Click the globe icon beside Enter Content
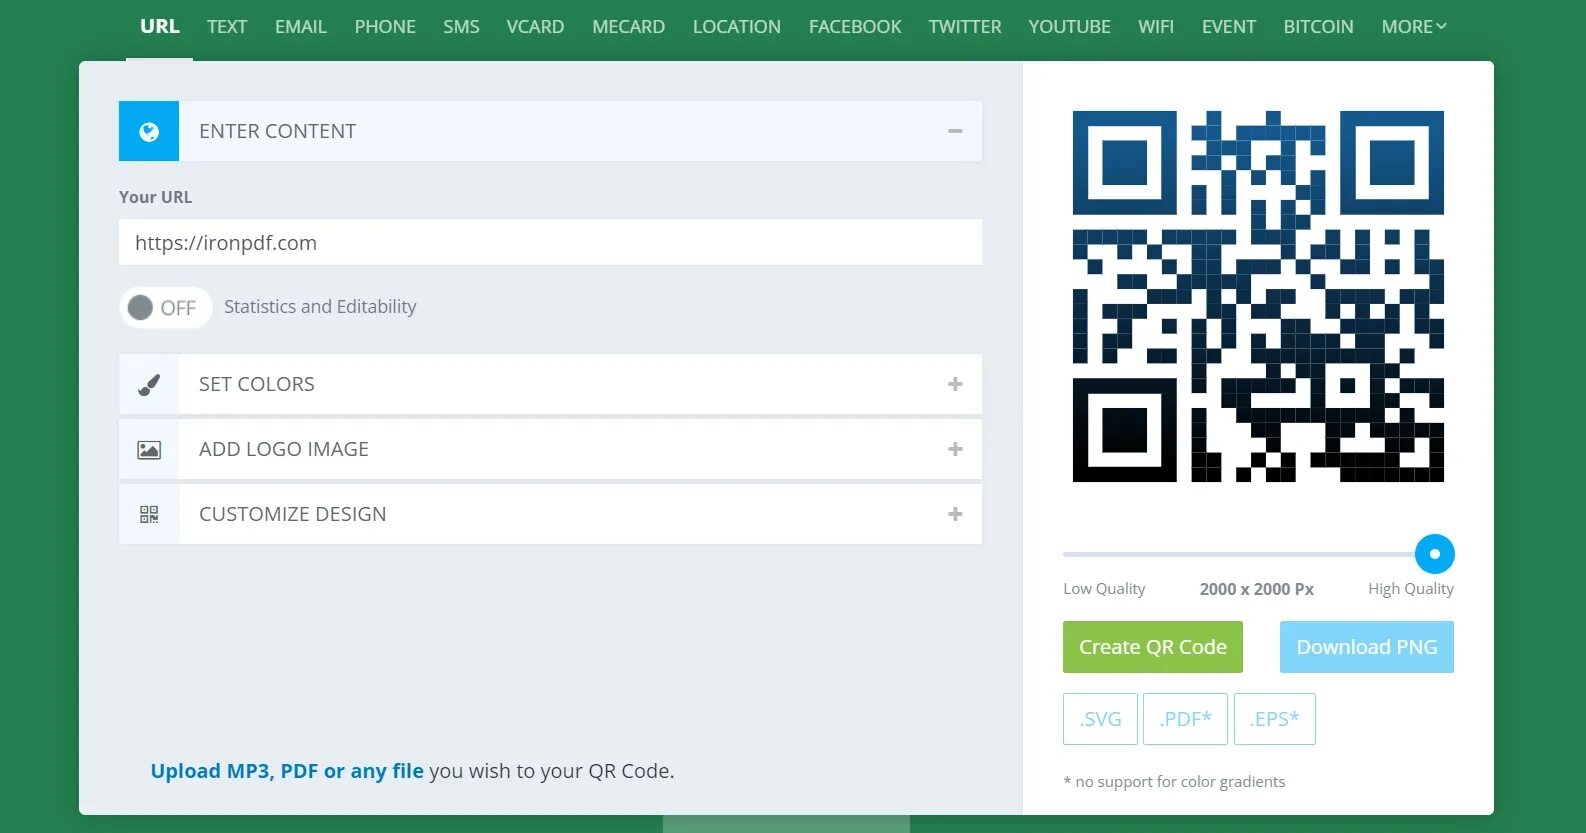Viewport: 1586px width, 833px height. (149, 131)
